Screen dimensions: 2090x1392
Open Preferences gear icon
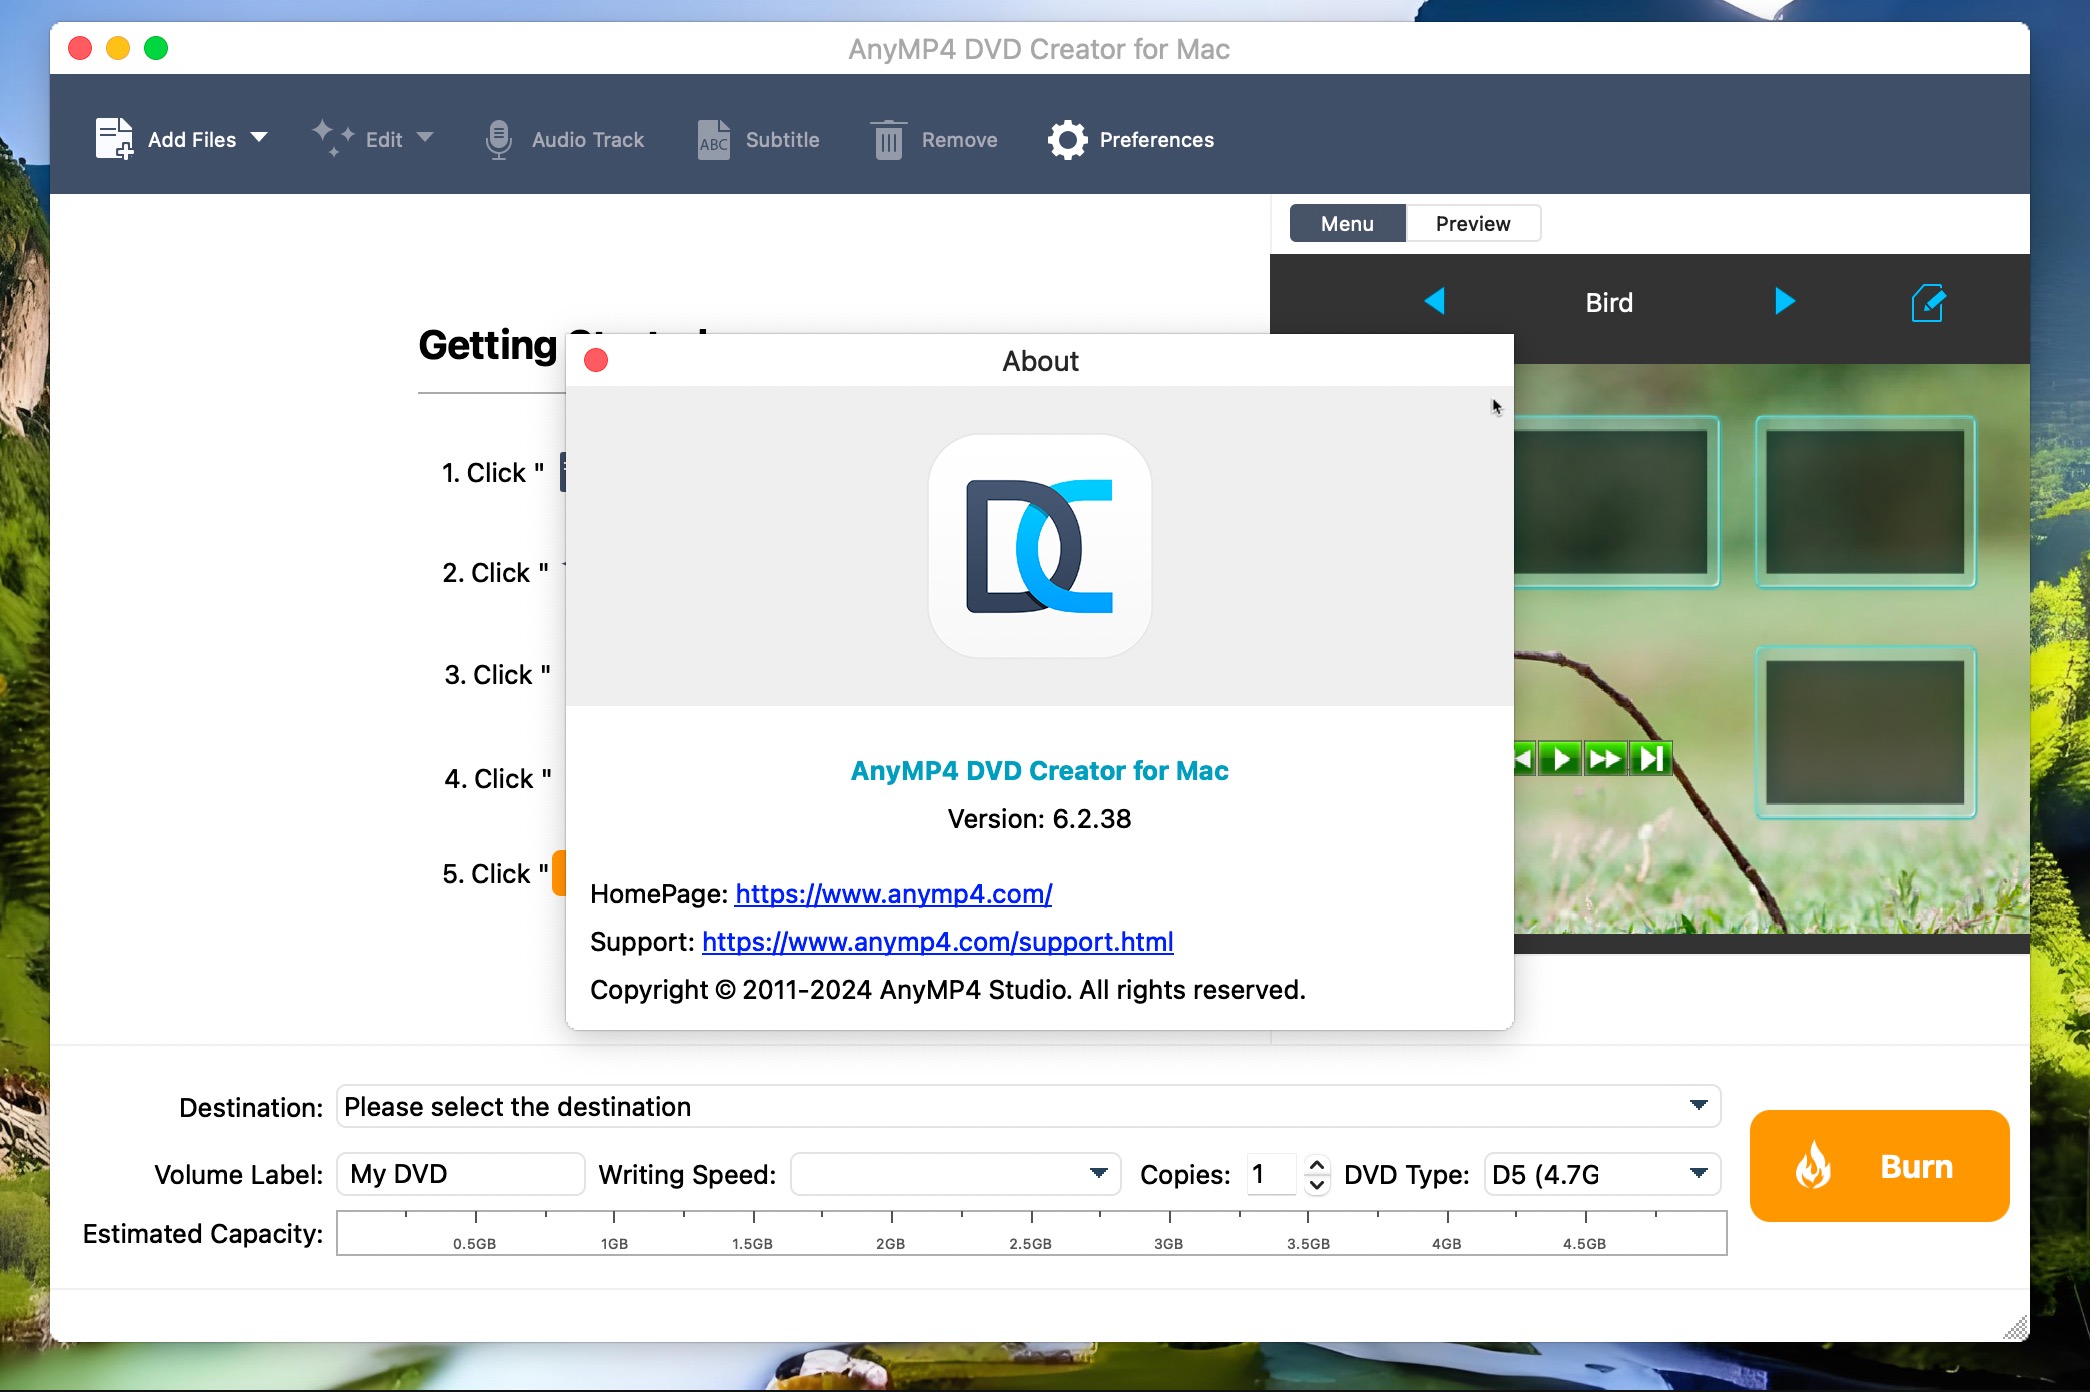click(x=1067, y=140)
